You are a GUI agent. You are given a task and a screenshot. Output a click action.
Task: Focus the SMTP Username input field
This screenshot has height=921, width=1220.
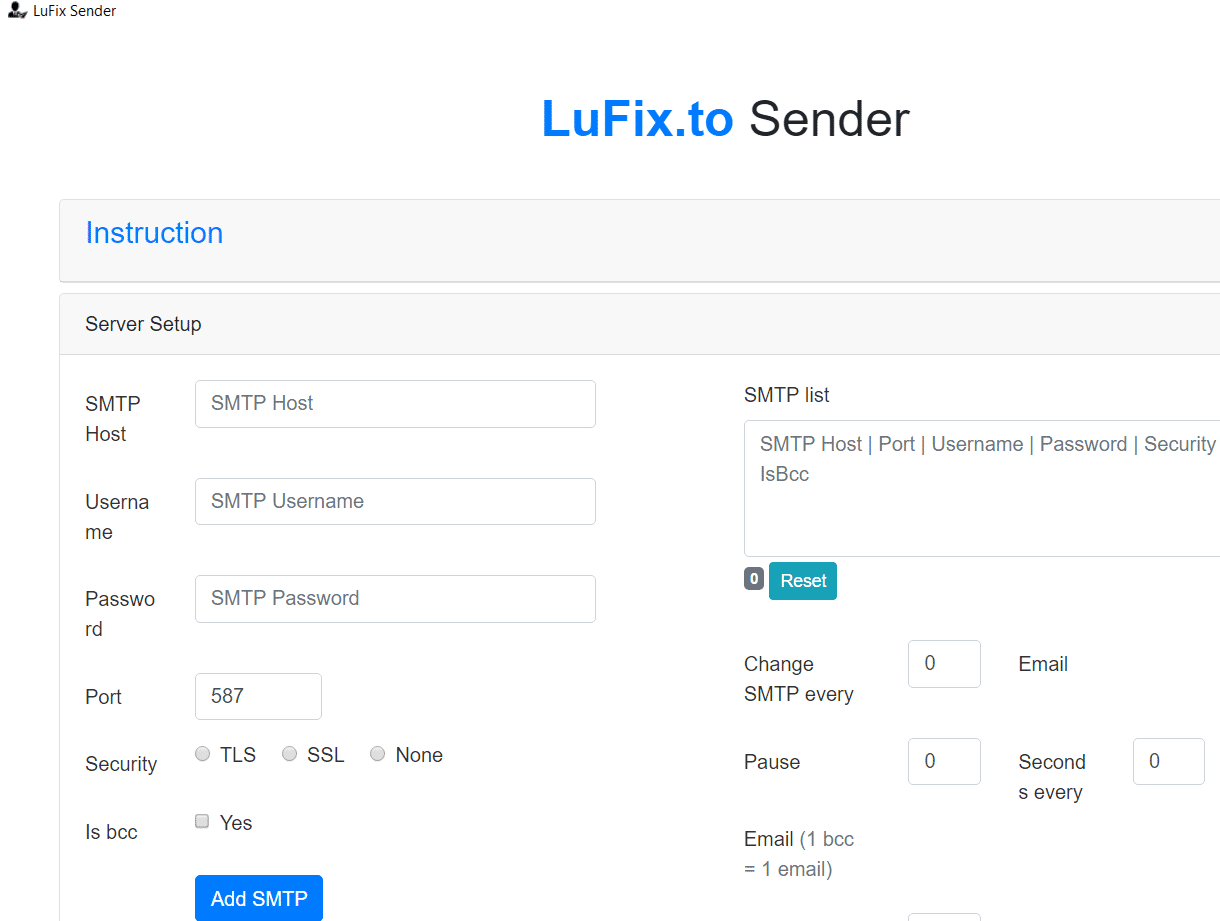(x=394, y=501)
